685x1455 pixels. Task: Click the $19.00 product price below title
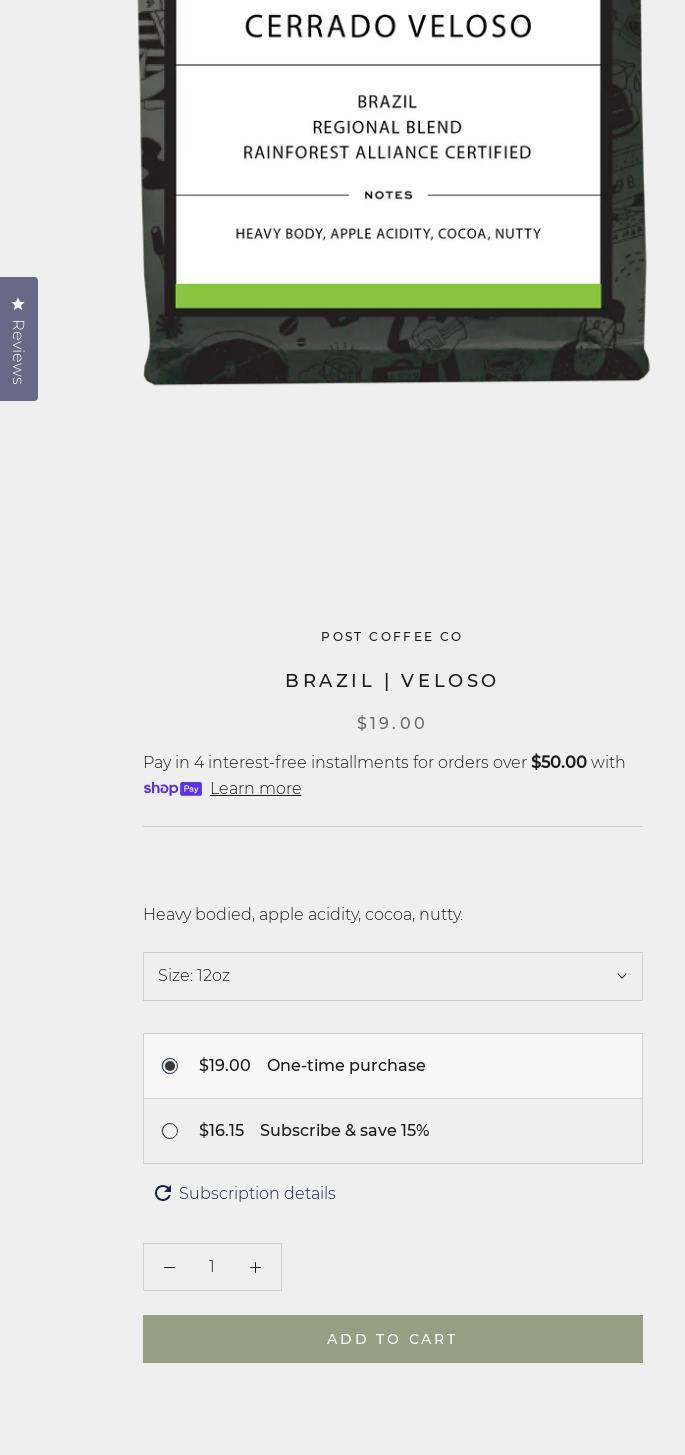(x=392, y=723)
